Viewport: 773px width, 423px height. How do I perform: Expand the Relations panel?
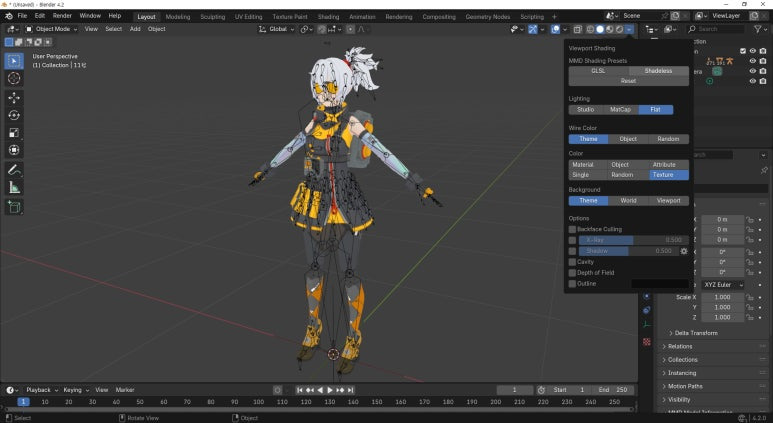tap(680, 347)
